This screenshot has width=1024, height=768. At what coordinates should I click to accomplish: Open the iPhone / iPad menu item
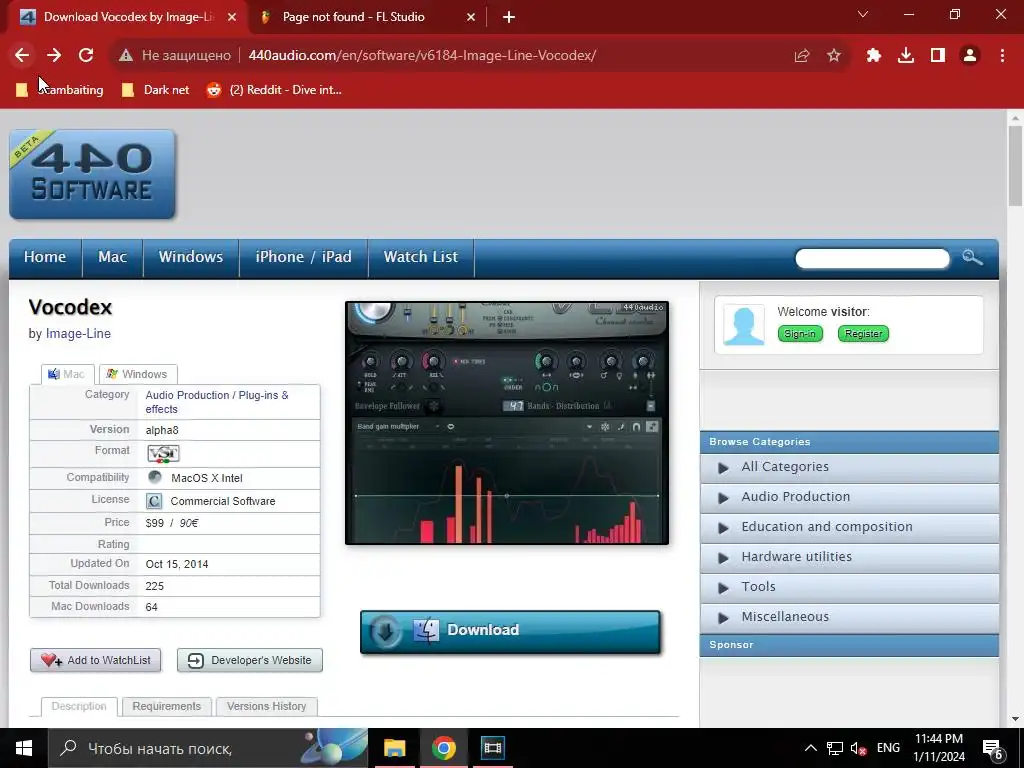(304, 257)
